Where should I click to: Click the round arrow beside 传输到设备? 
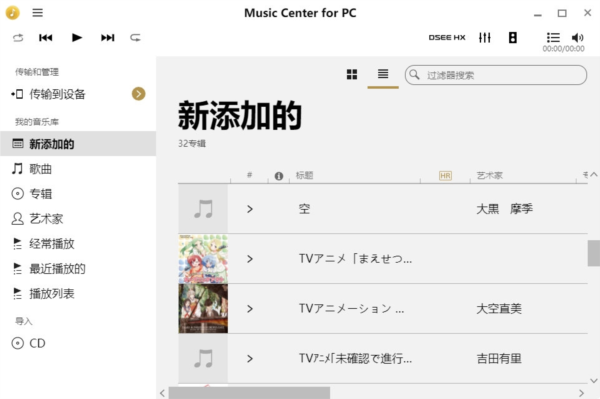(139, 94)
